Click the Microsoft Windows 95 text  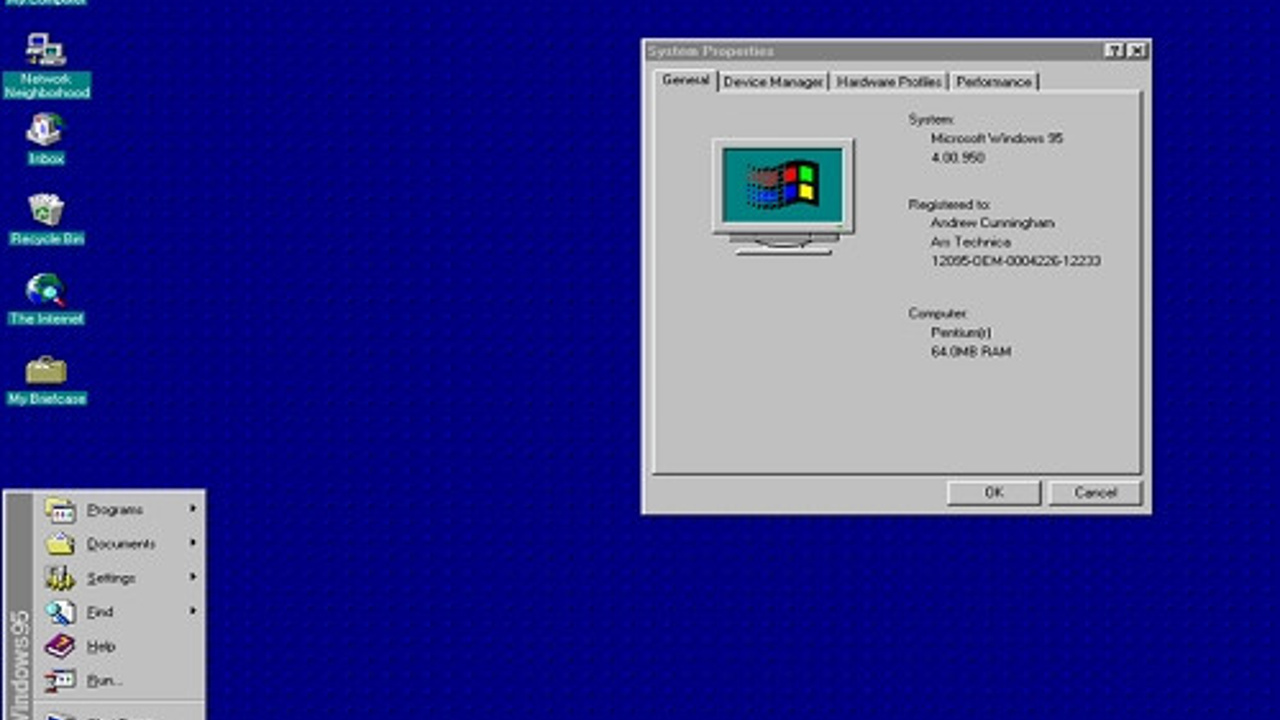tap(997, 139)
